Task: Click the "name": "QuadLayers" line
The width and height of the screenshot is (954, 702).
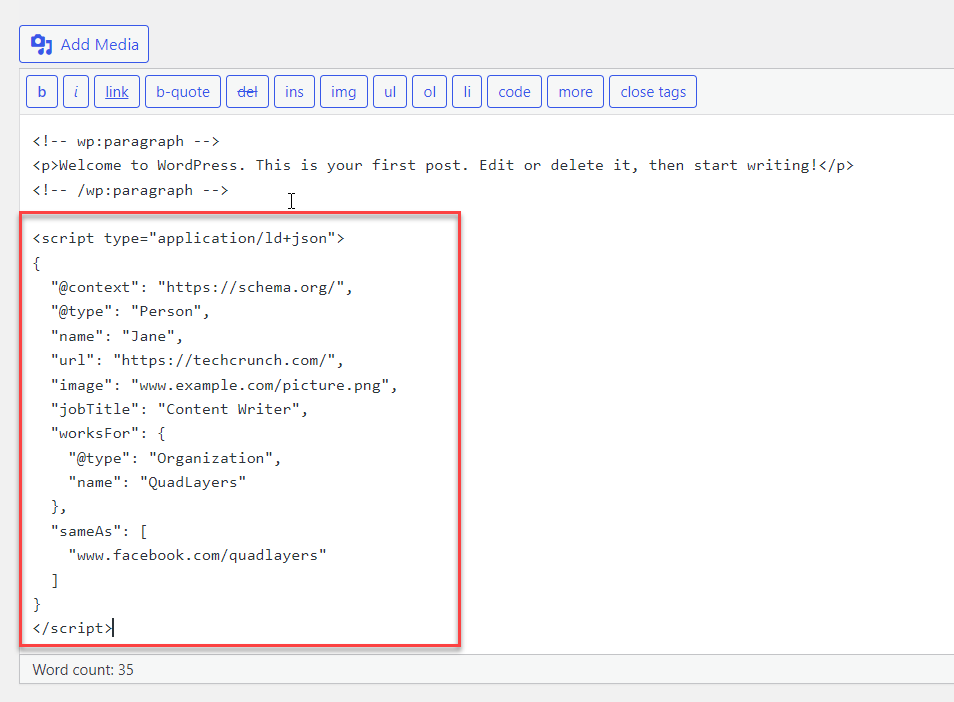Action: coord(157,482)
